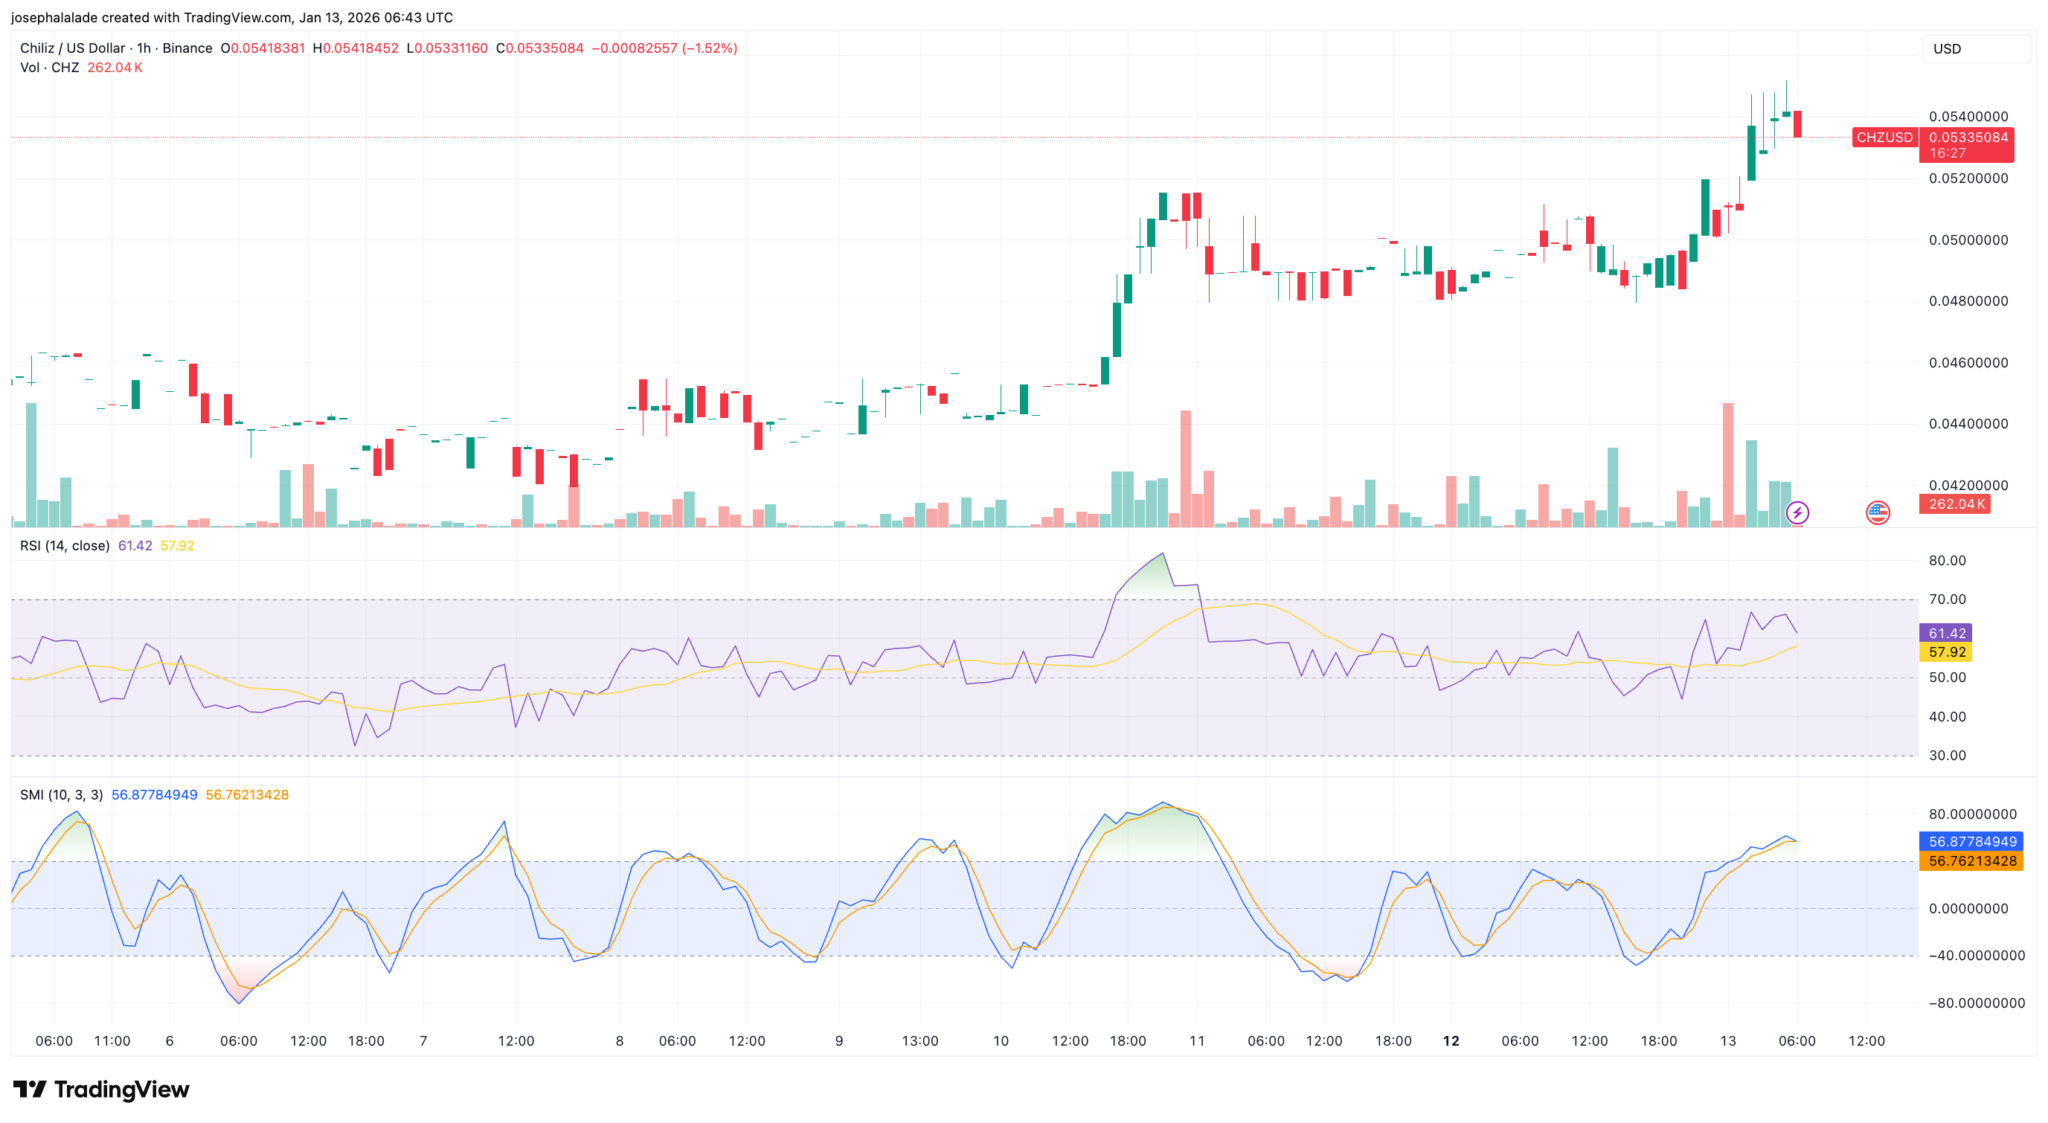This screenshot has height=1123, width=2048.
Task: Click the 0.05000000 level on the price scale
Action: pyautogui.click(x=1968, y=240)
